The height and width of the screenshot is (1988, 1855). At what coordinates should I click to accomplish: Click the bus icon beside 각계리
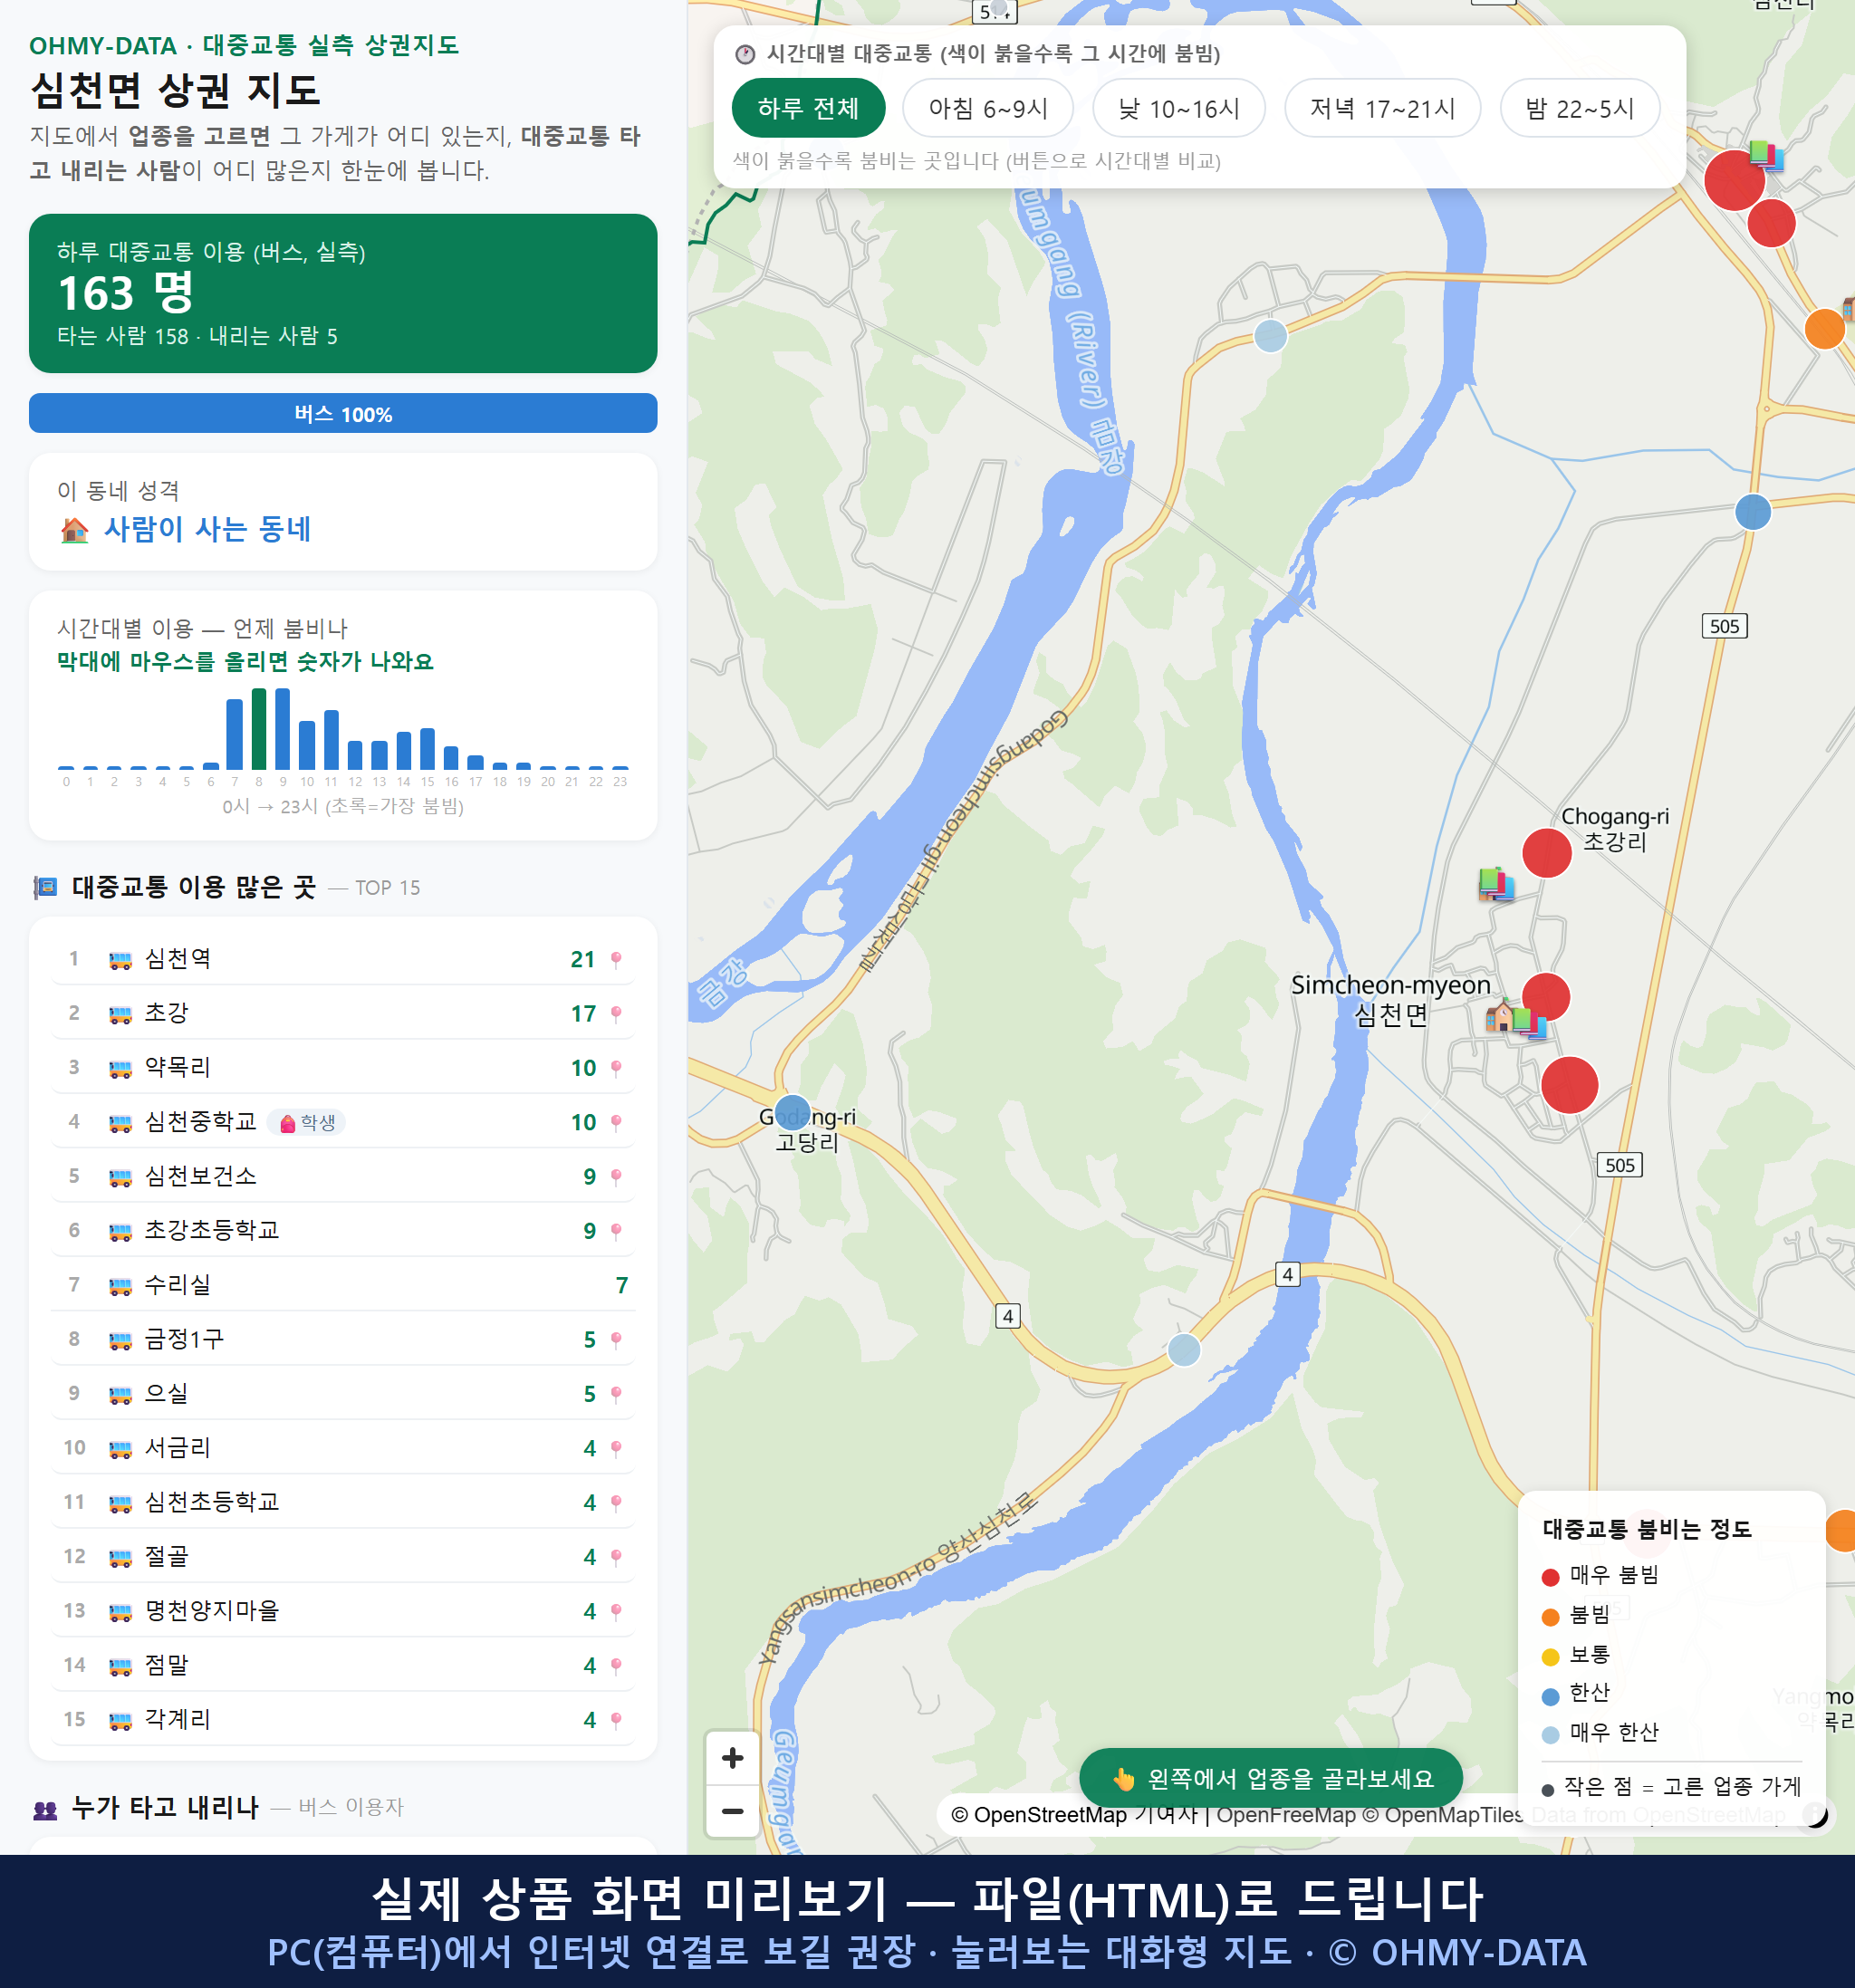(120, 1720)
